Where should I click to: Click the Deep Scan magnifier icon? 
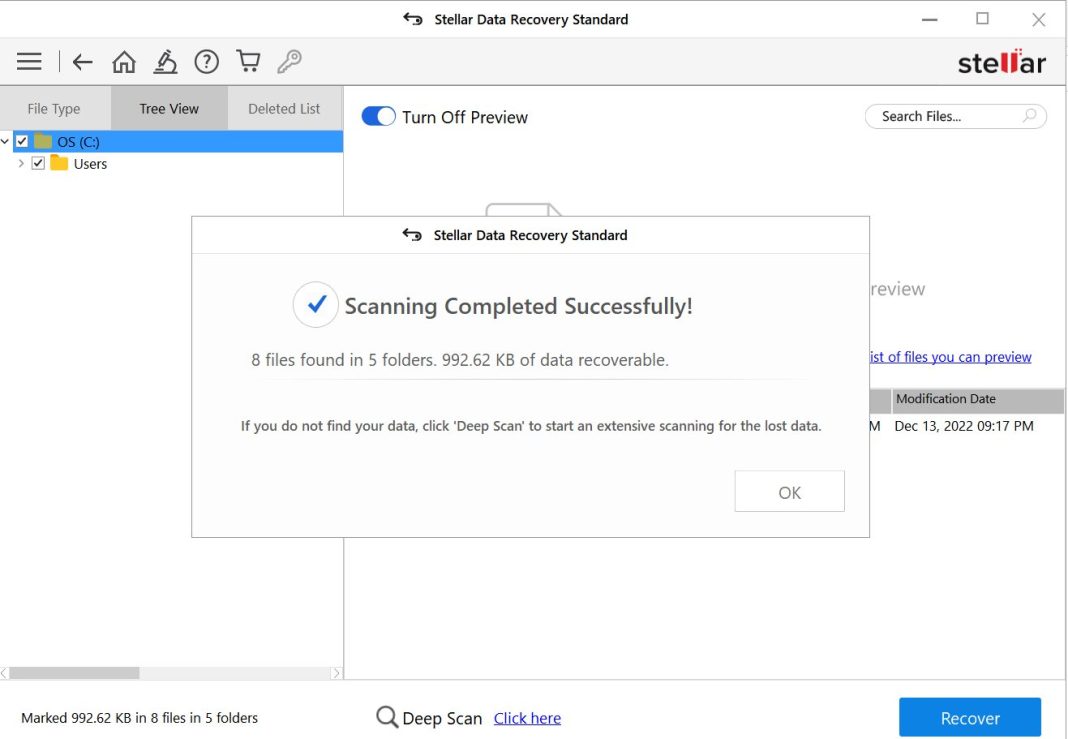[386, 717]
